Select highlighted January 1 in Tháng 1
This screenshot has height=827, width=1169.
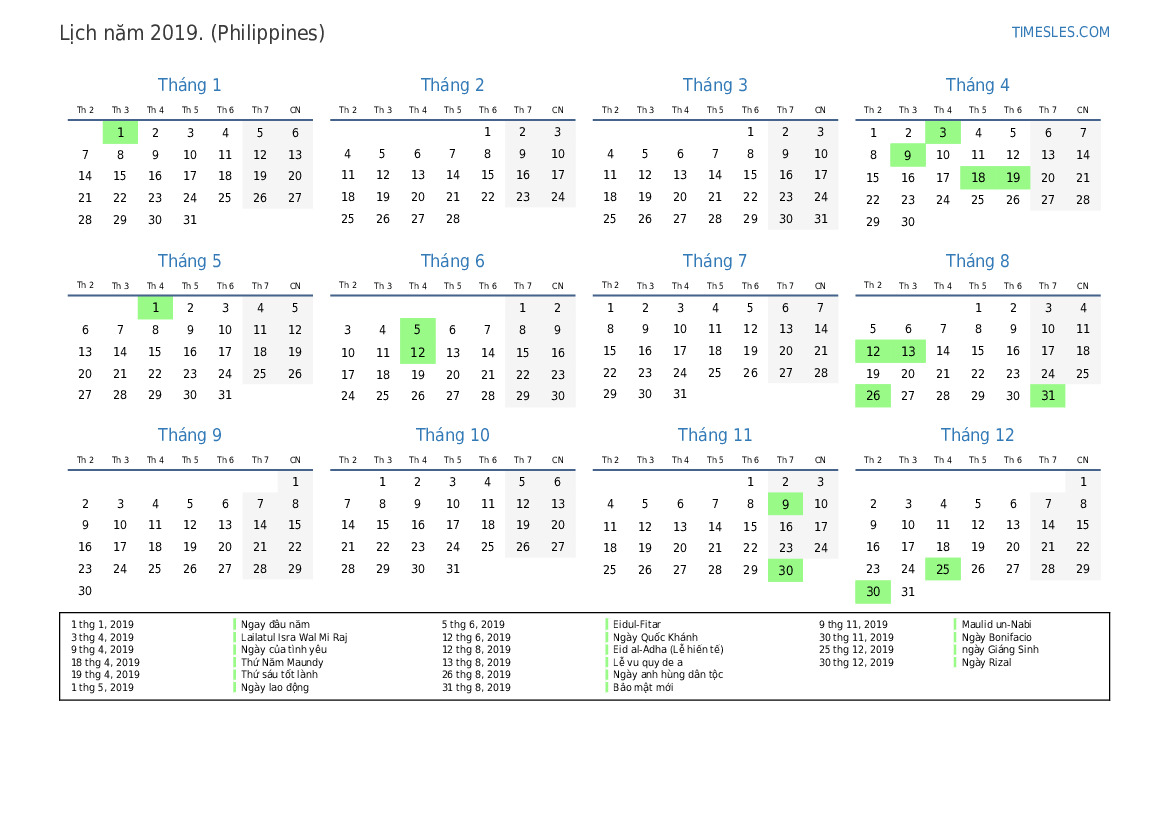(120, 132)
